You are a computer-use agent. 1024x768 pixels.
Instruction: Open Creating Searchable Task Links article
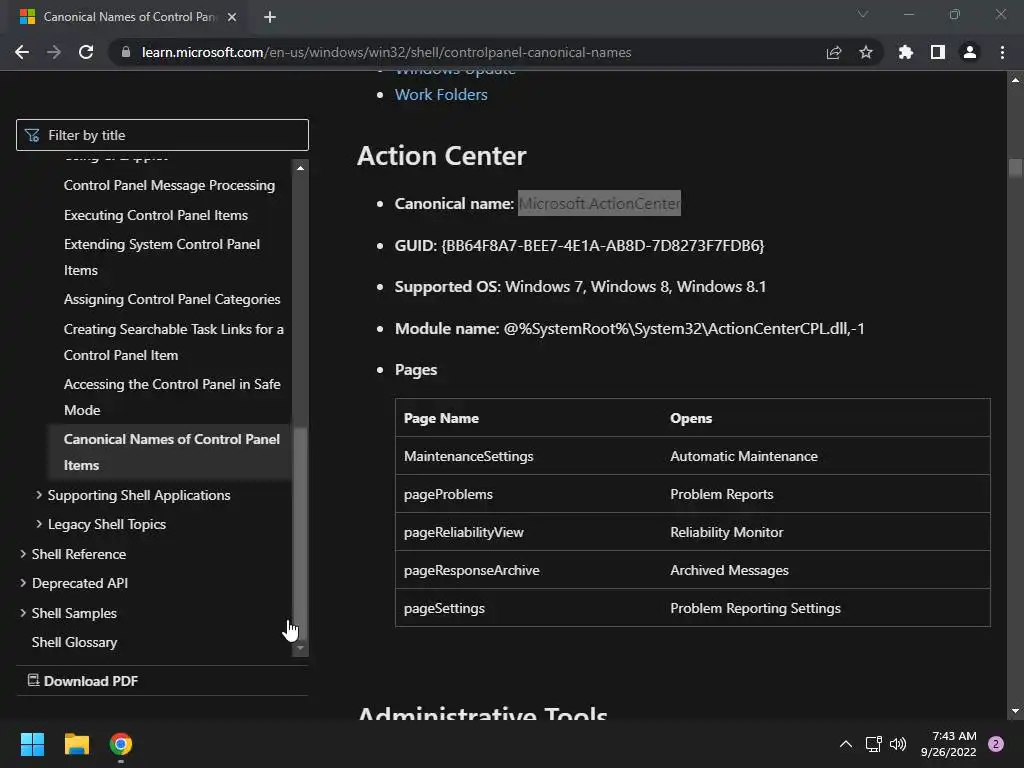point(173,342)
